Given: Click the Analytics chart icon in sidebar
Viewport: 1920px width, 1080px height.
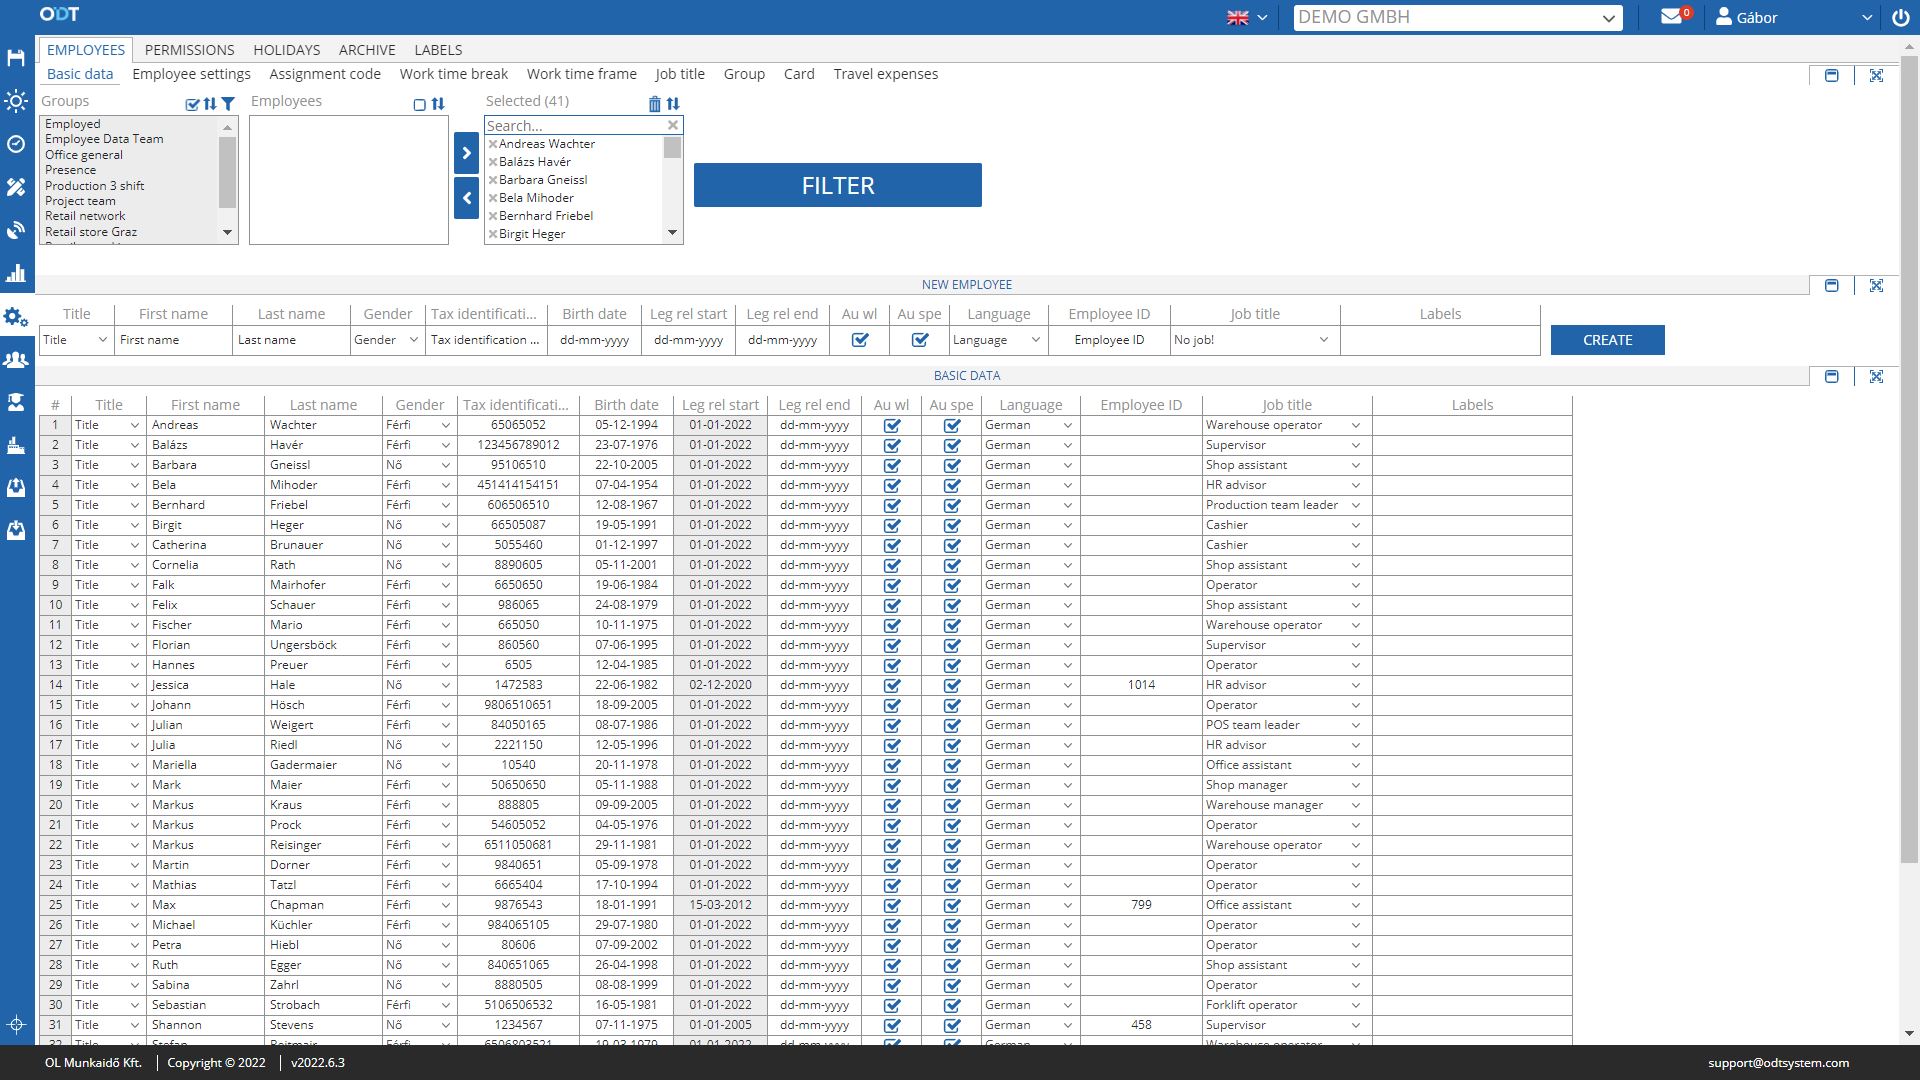Looking at the screenshot, I should tap(17, 272).
